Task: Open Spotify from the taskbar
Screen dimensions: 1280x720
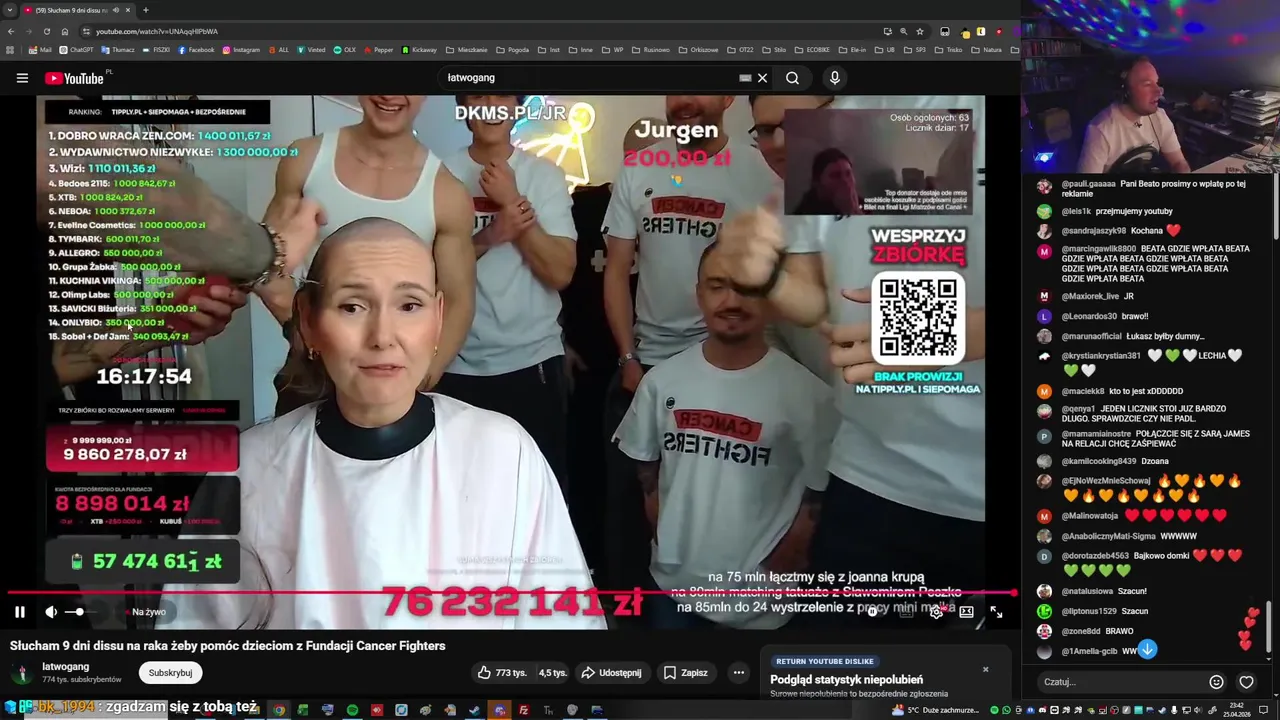Action: coord(352,710)
